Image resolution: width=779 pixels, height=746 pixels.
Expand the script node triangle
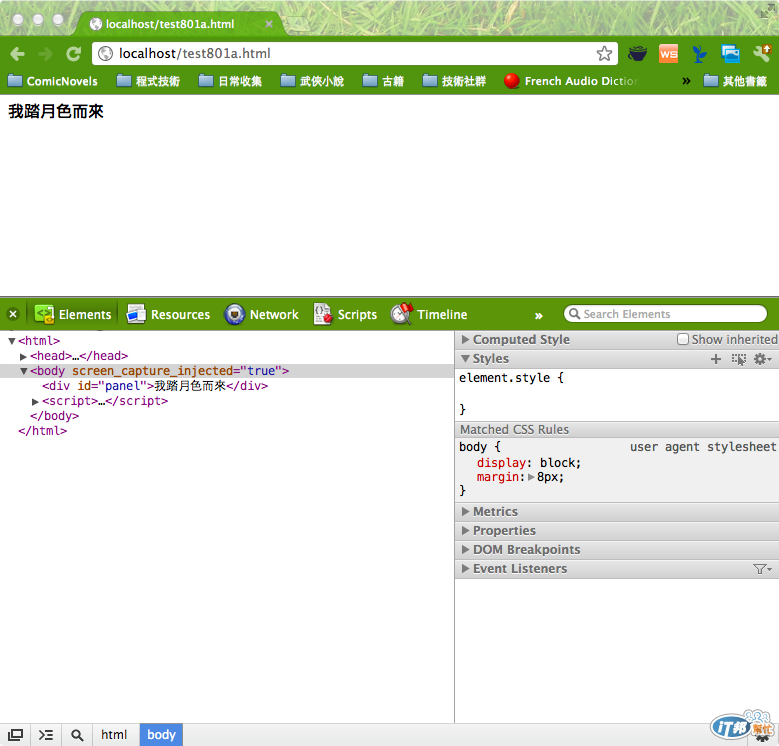click(35, 401)
